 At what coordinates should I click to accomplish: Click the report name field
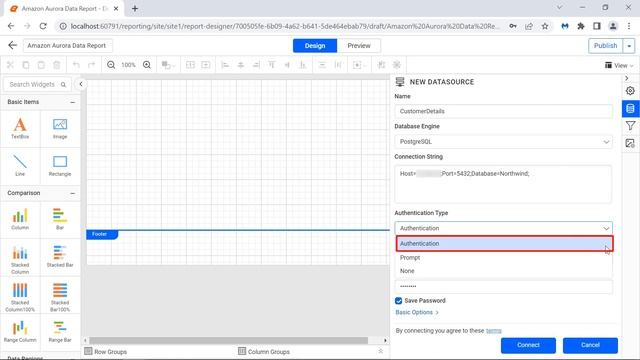pyautogui.click(x=68, y=46)
